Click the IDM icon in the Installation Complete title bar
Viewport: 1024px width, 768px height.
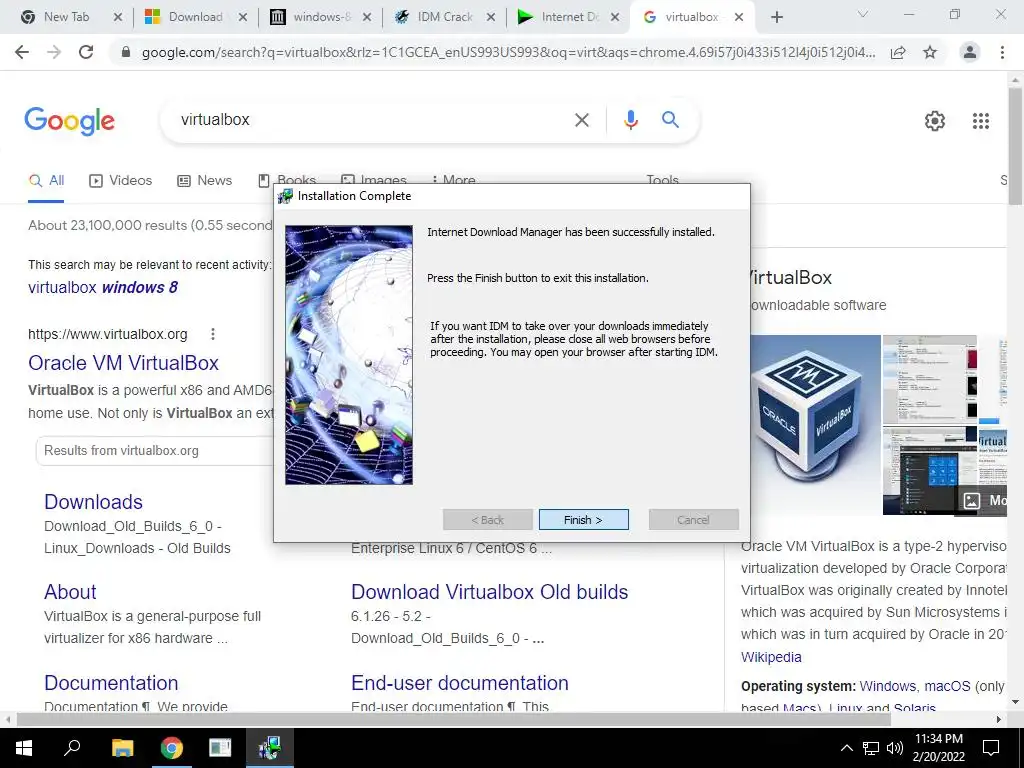[x=285, y=196]
